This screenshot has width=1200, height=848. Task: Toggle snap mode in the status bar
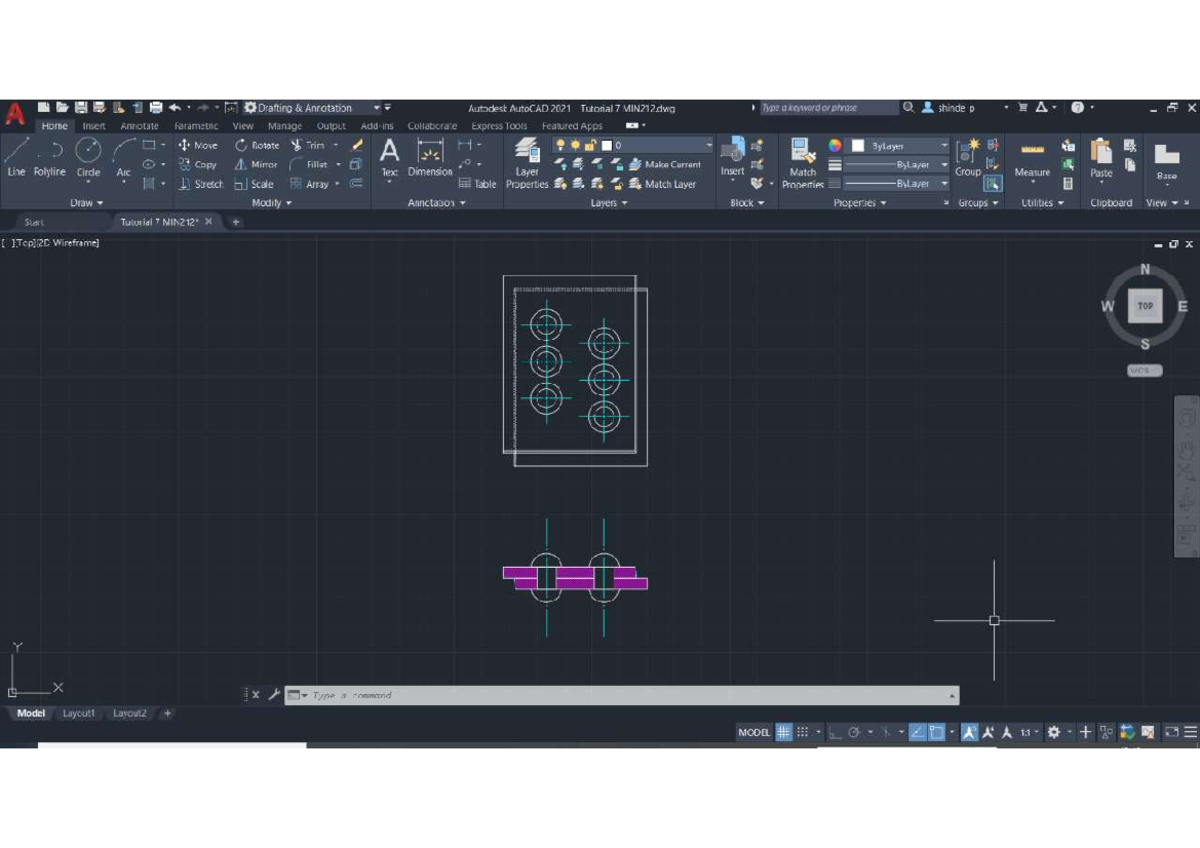[803, 732]
